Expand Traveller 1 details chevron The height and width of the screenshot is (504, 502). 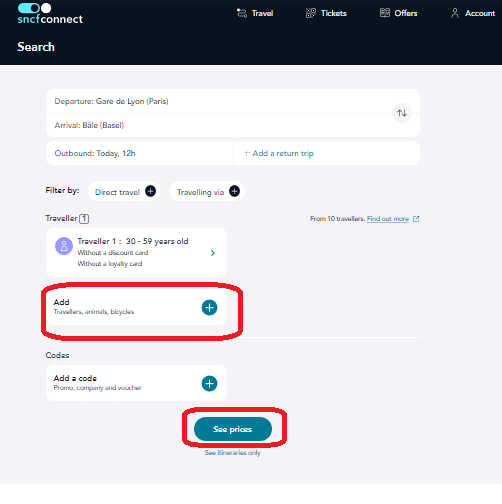coord(213,253)
